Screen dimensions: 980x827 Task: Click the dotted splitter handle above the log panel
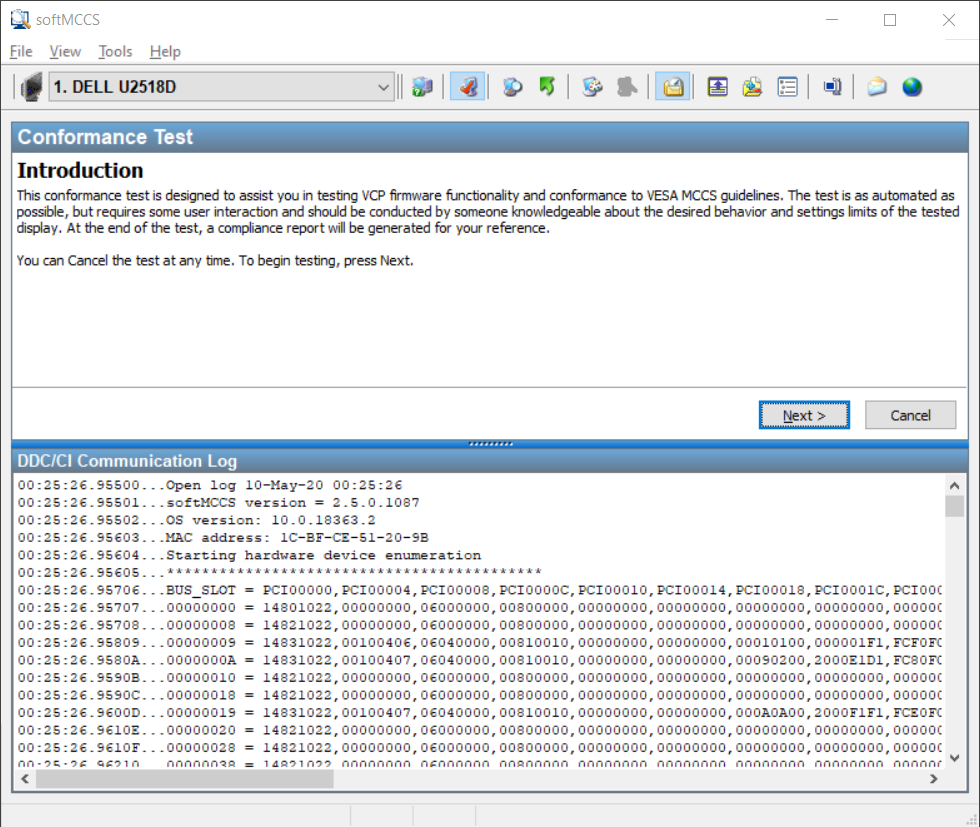tap(490, 444)
